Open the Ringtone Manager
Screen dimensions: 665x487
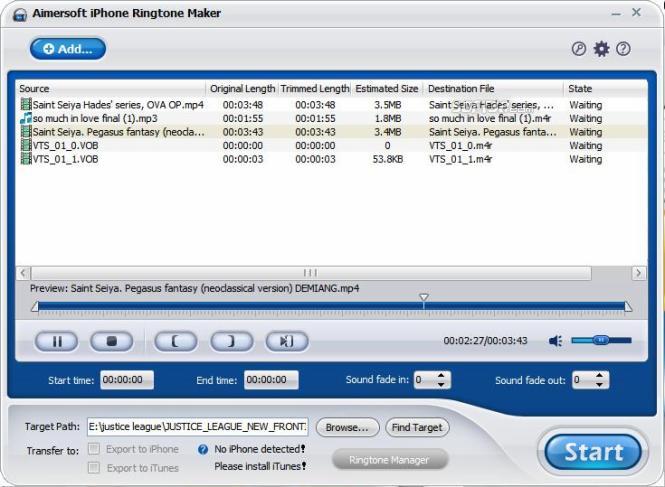point(390,460)
